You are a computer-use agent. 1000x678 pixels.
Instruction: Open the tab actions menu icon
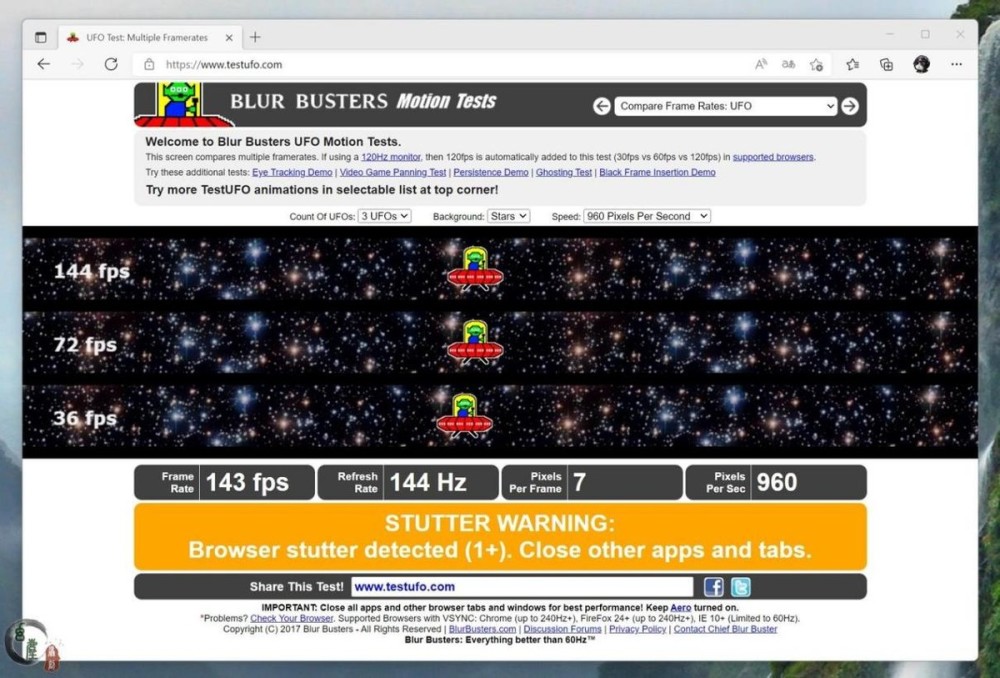[x=41, y=37]
